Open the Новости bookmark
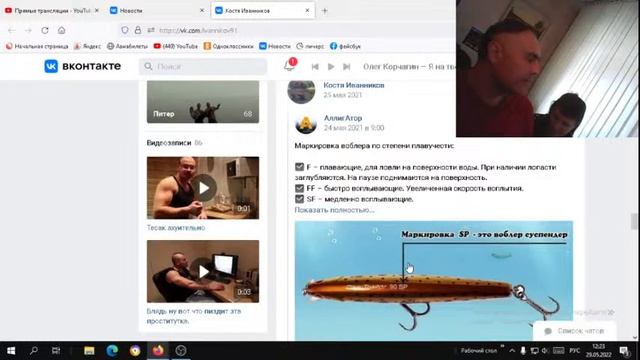 click(275, 46)
